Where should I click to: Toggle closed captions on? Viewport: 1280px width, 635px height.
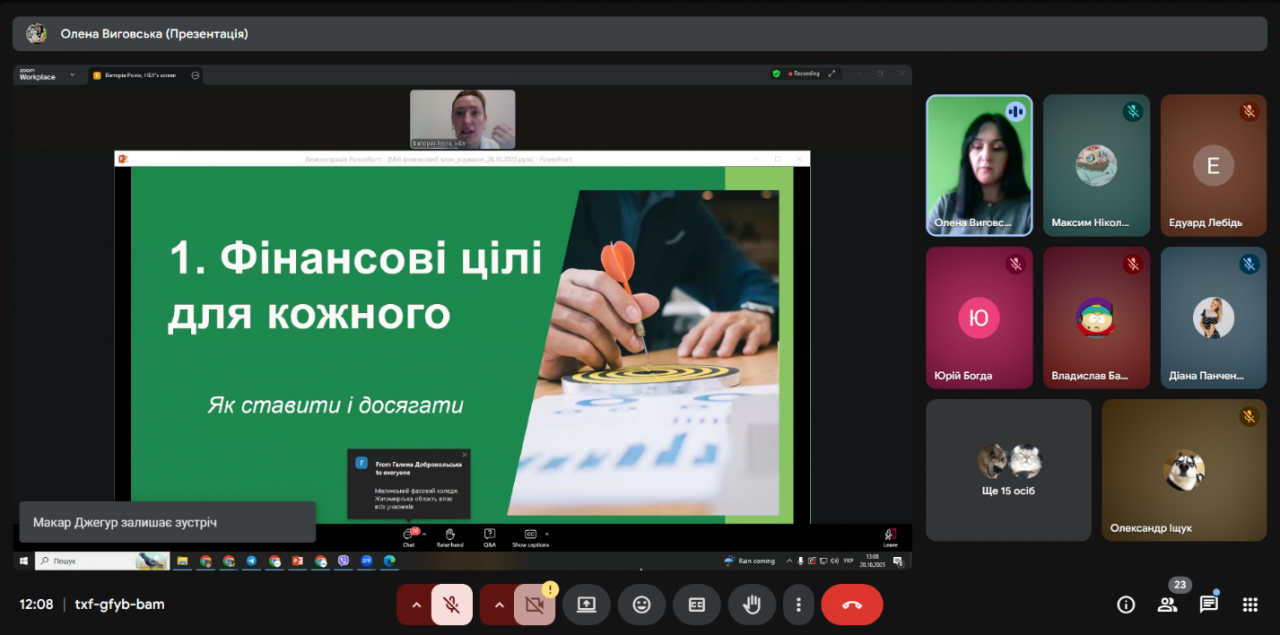point(696,604)
